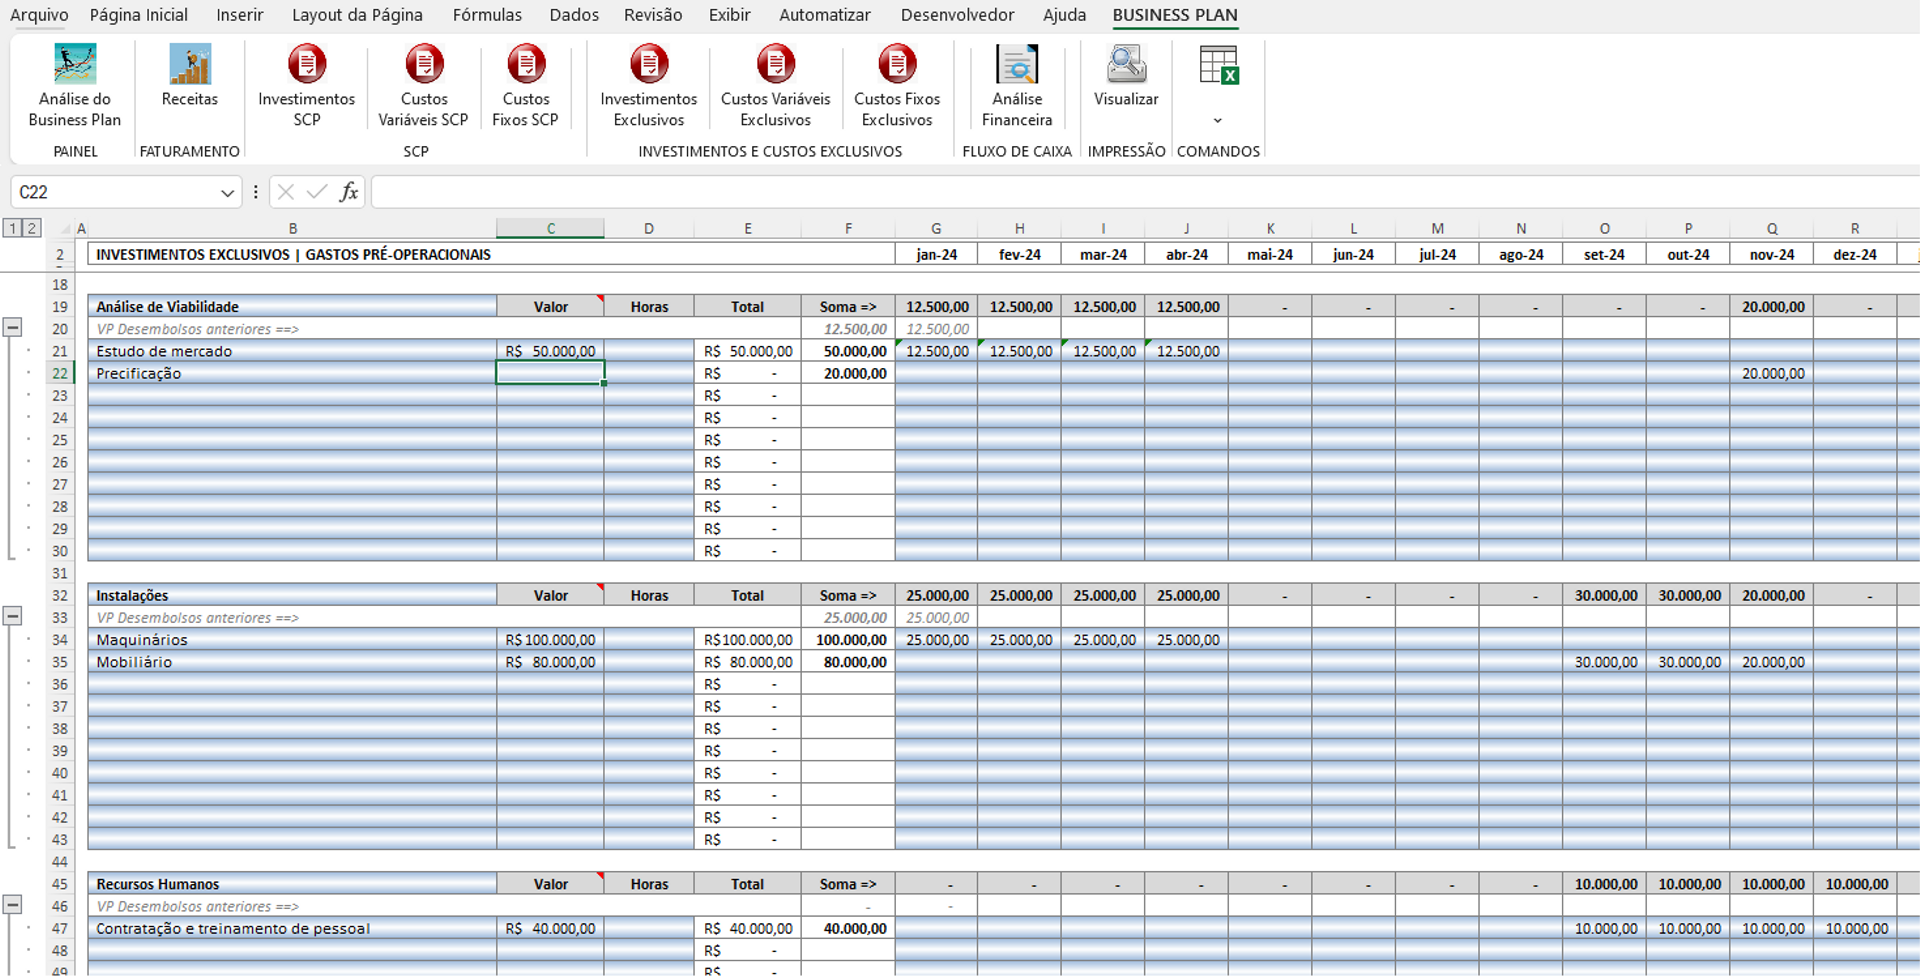
Task: Select the Recursos Humanos section header
Action: [x=292, y=884]
